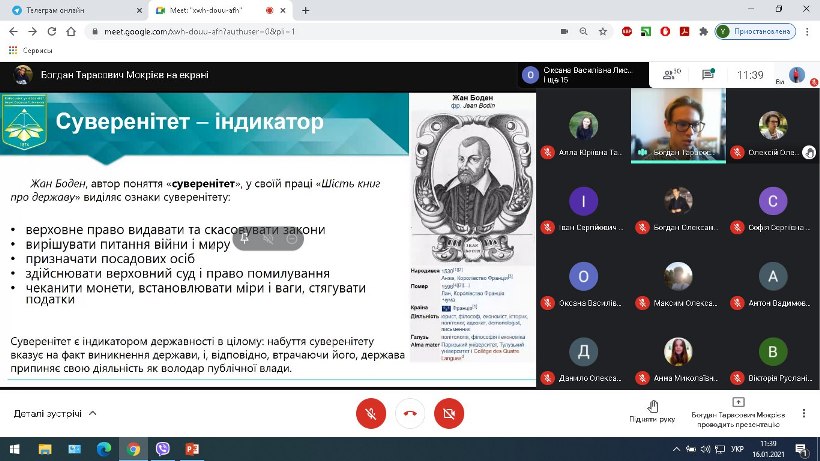
Task: Pin the presentation using the pin icon overlay
Action: click(x=244, y=239)
